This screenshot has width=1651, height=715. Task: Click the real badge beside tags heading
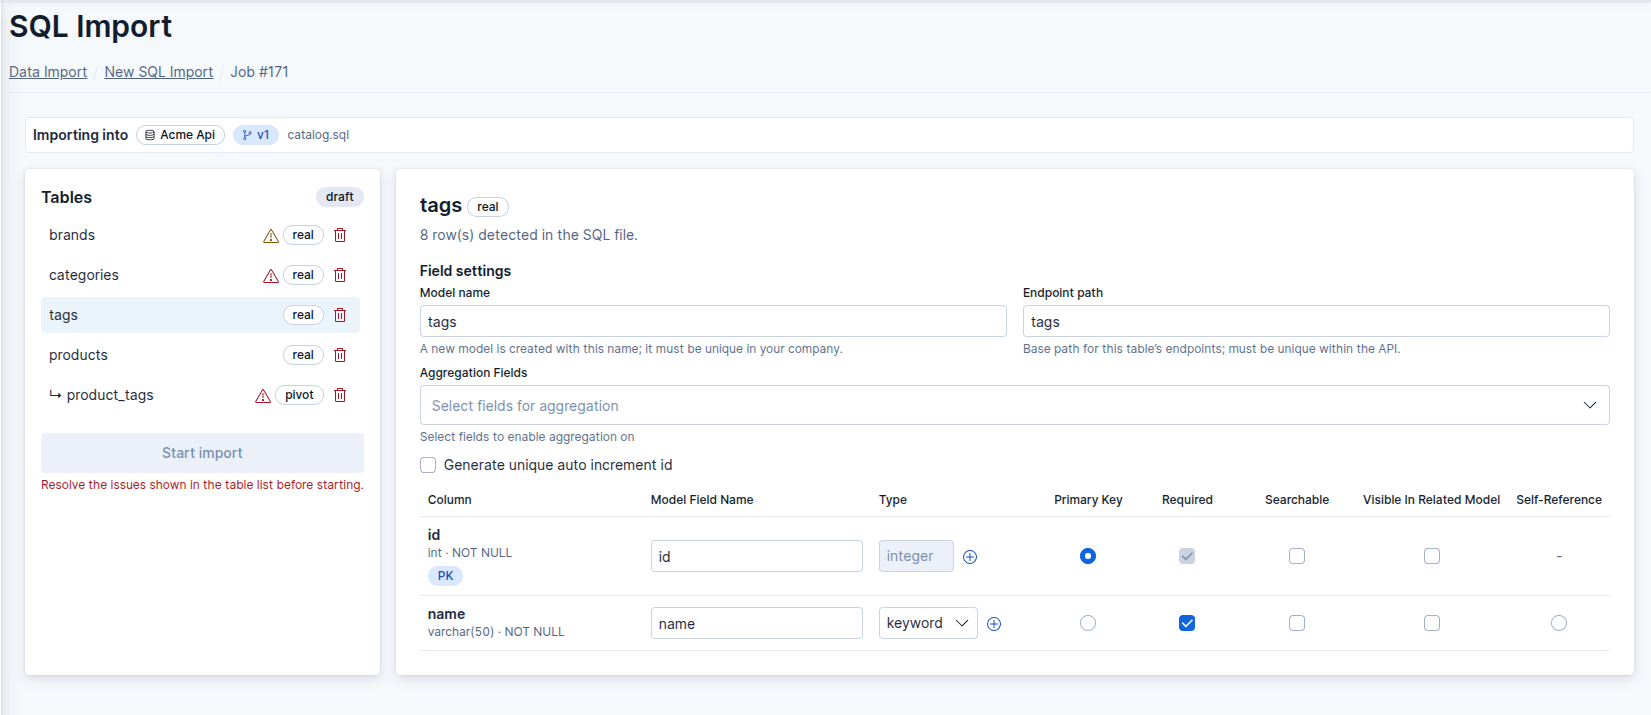(488, 207)
